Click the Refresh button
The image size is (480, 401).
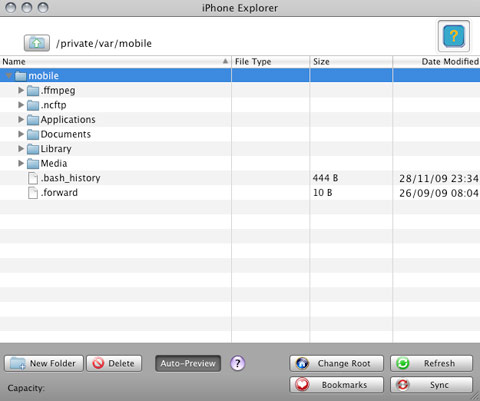tap(431, 363)
